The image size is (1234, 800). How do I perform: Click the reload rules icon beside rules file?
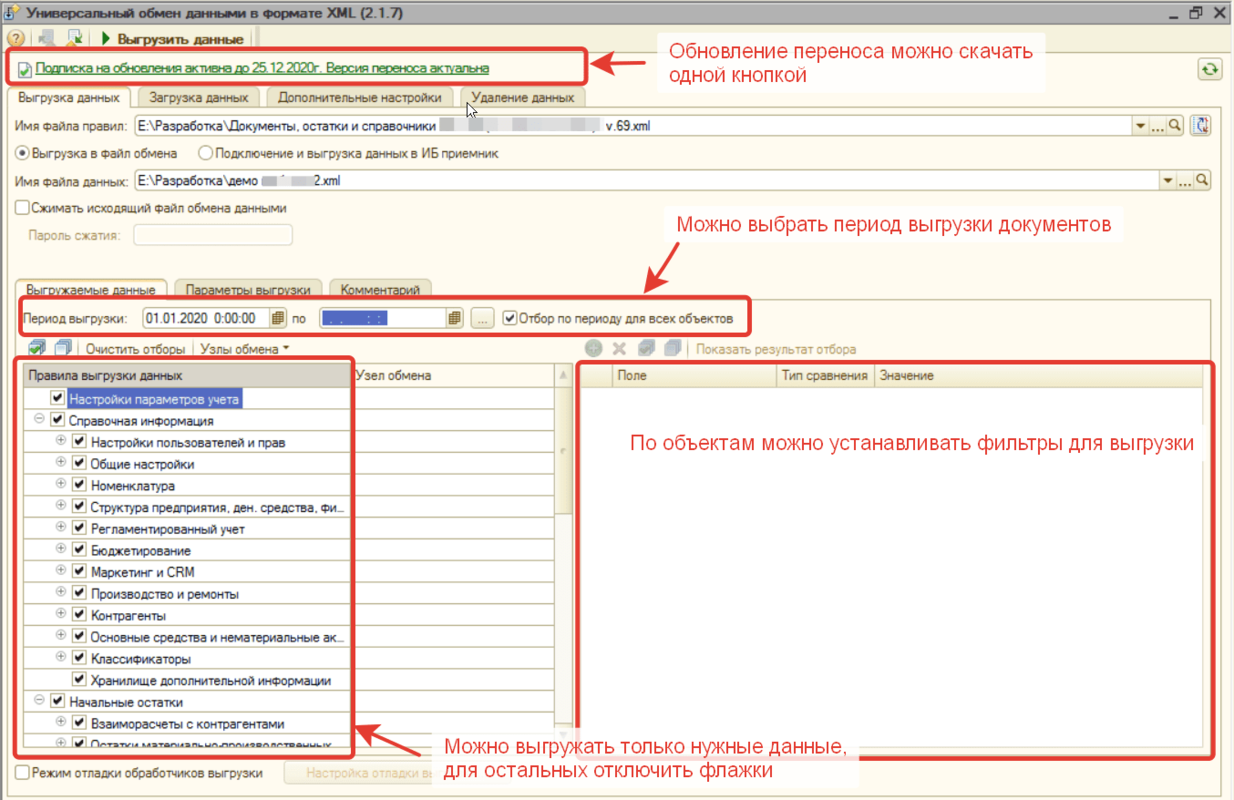1201,126
